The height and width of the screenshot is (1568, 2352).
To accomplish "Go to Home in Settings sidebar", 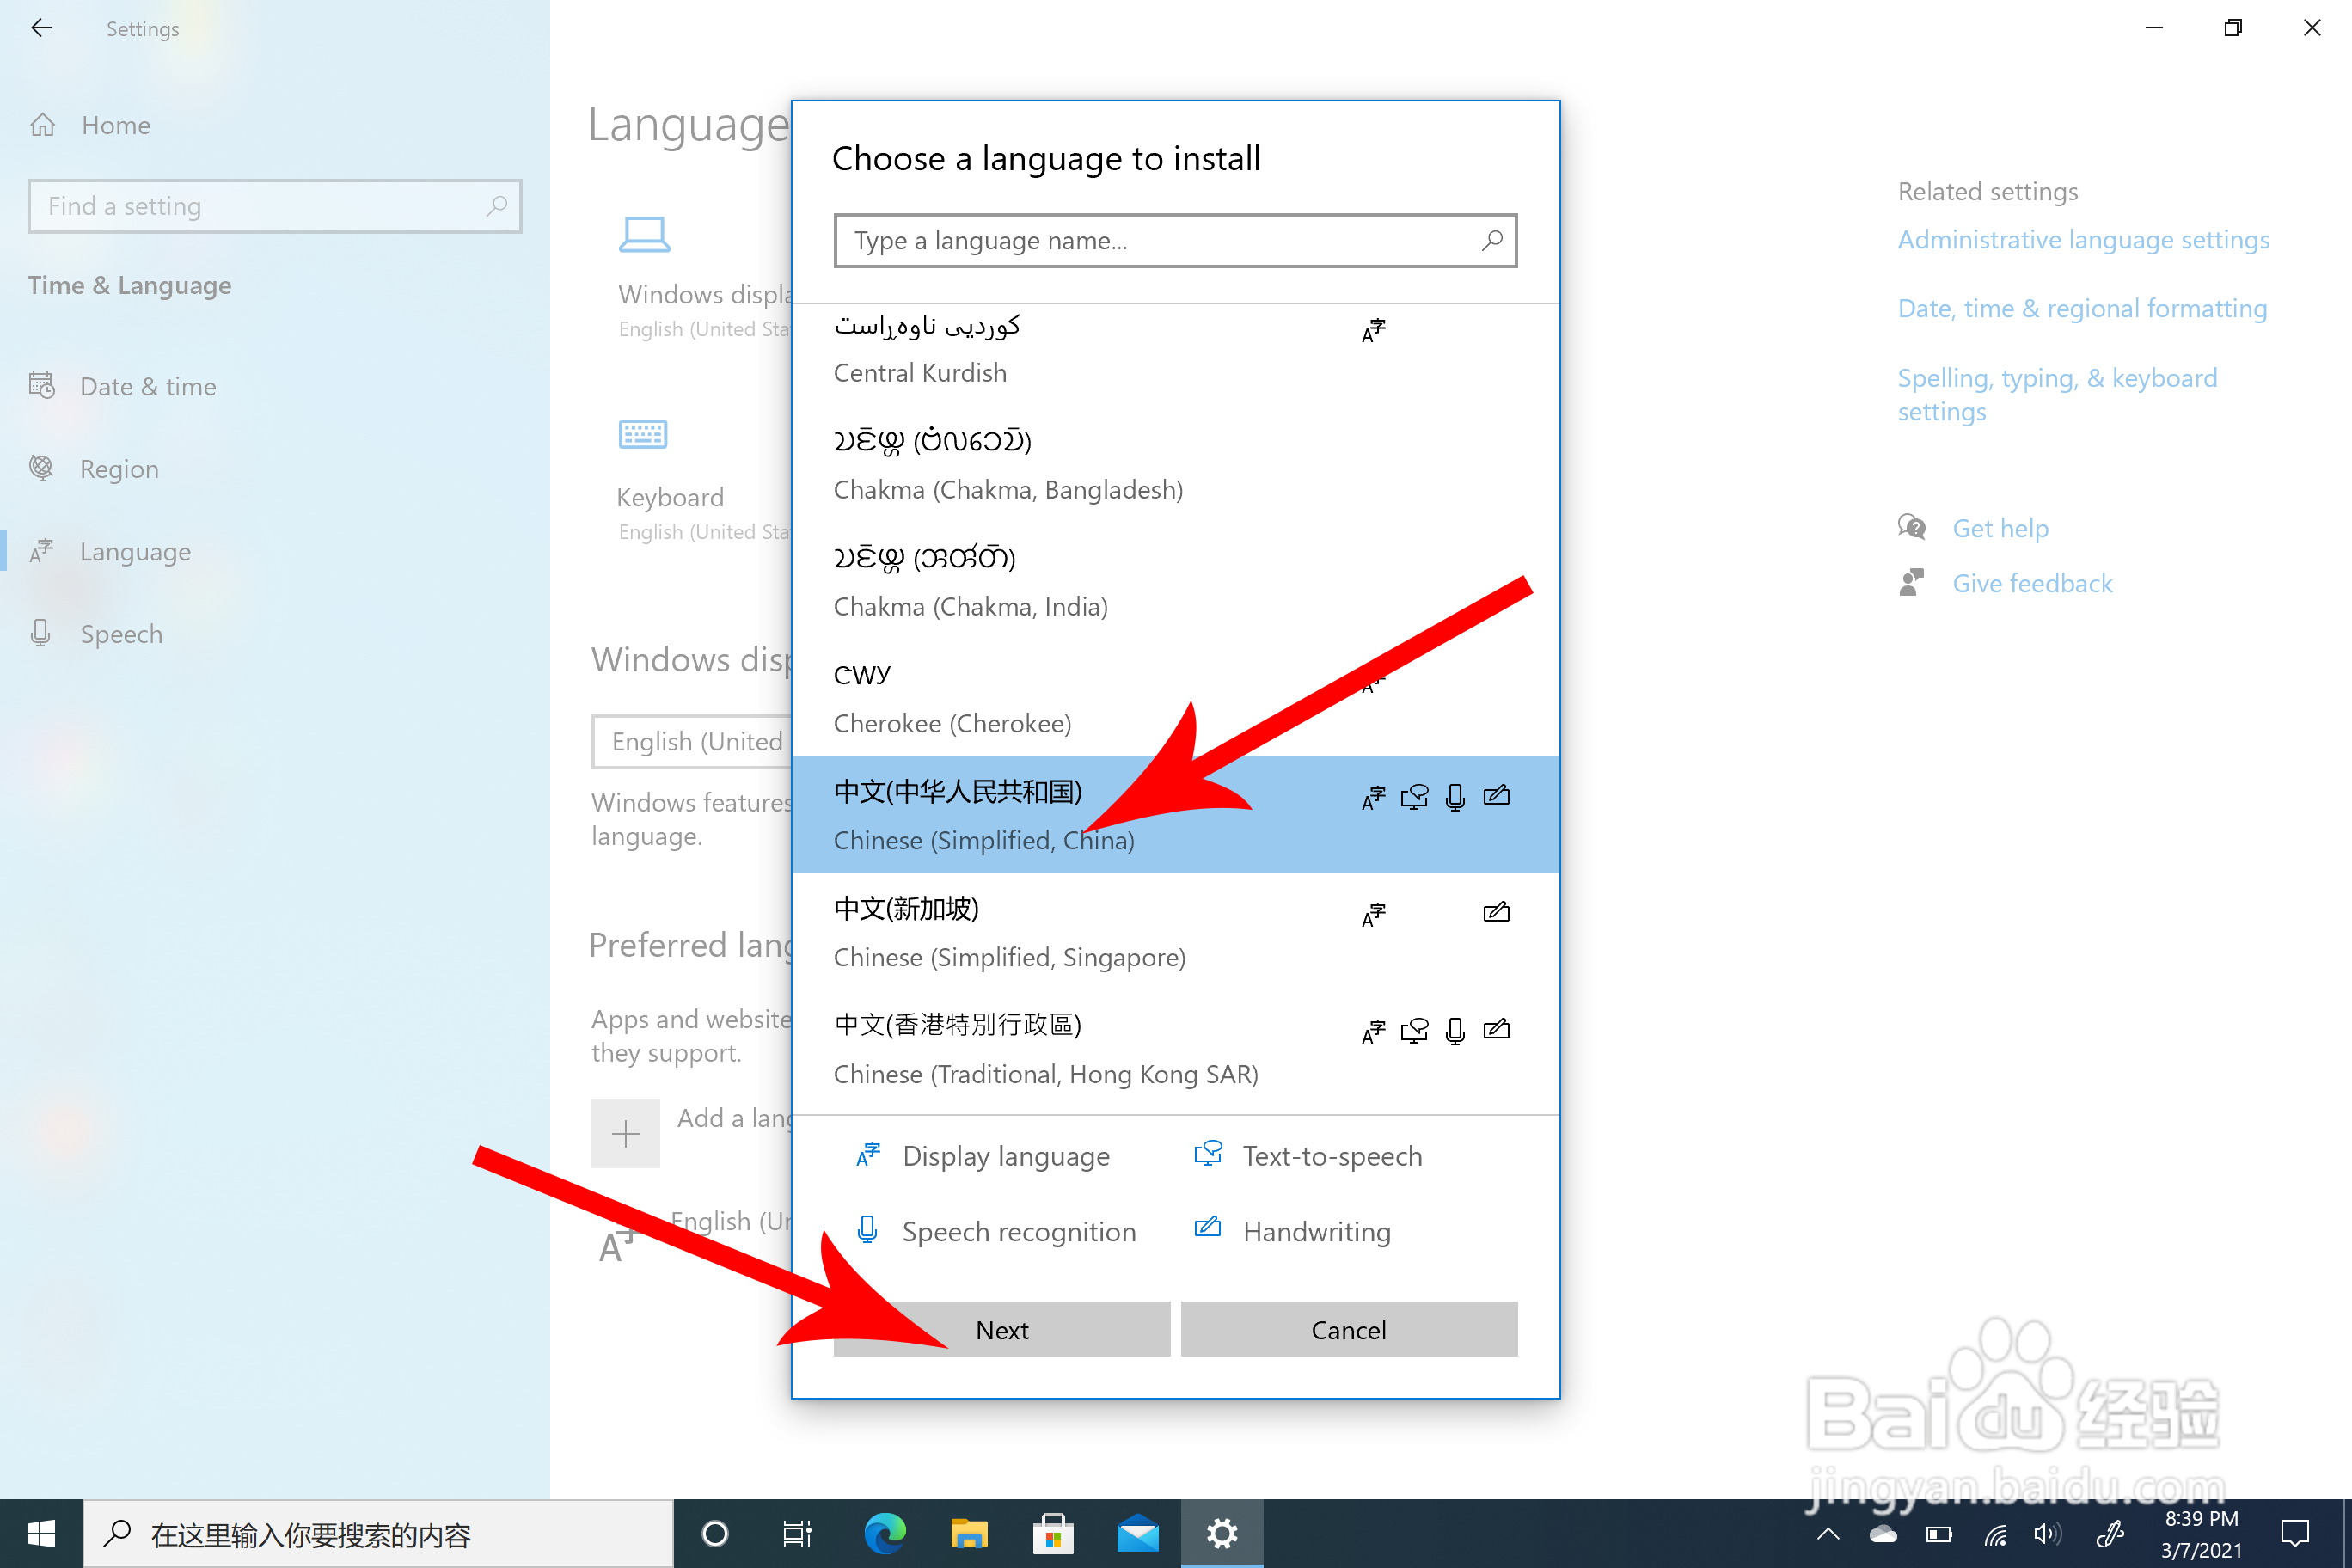I will click(x=115, y=125).
